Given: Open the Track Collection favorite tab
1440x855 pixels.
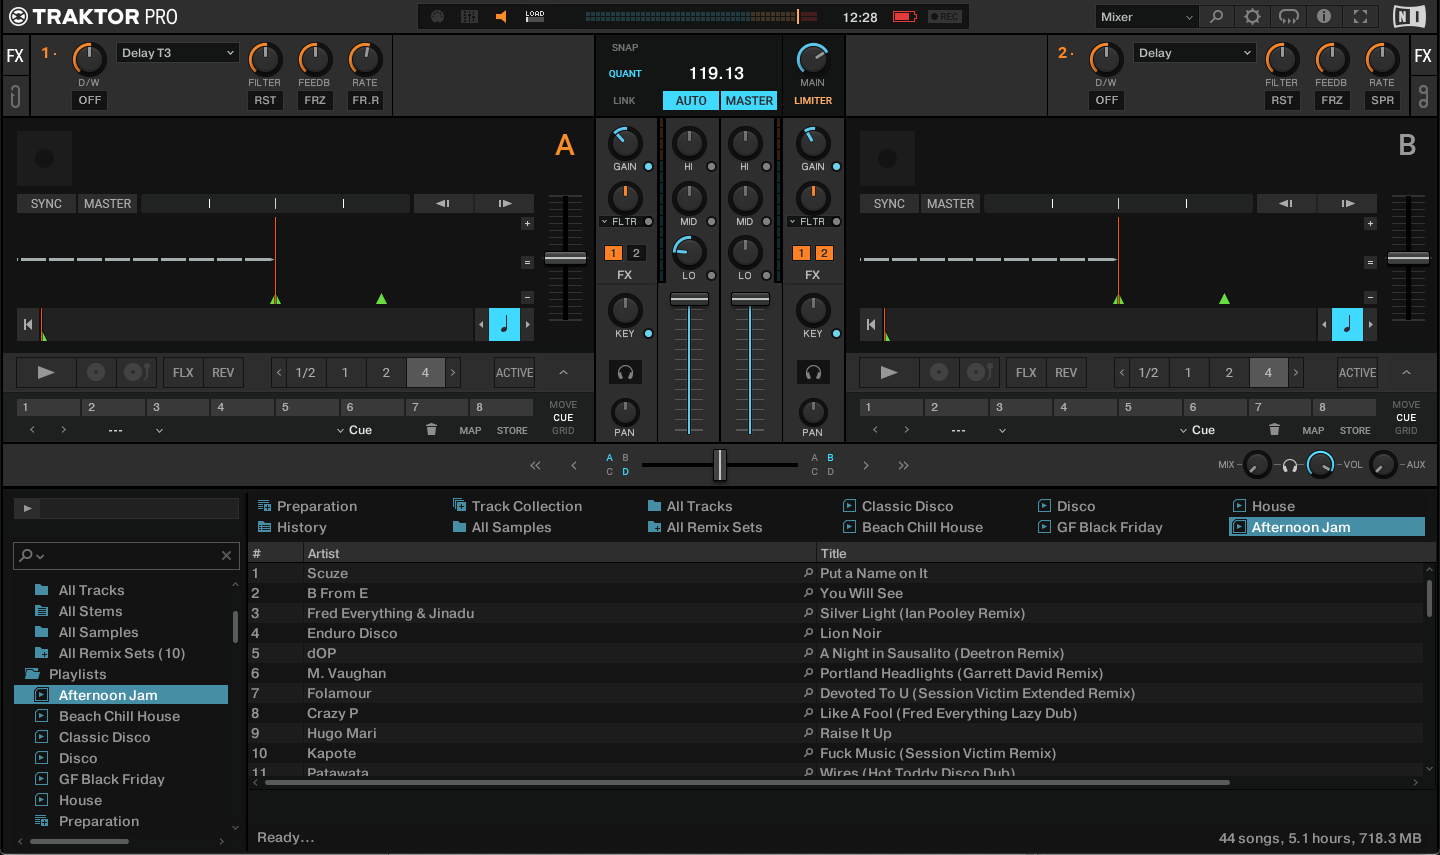Looking at the screenshot, I should (x=517, y=506).
